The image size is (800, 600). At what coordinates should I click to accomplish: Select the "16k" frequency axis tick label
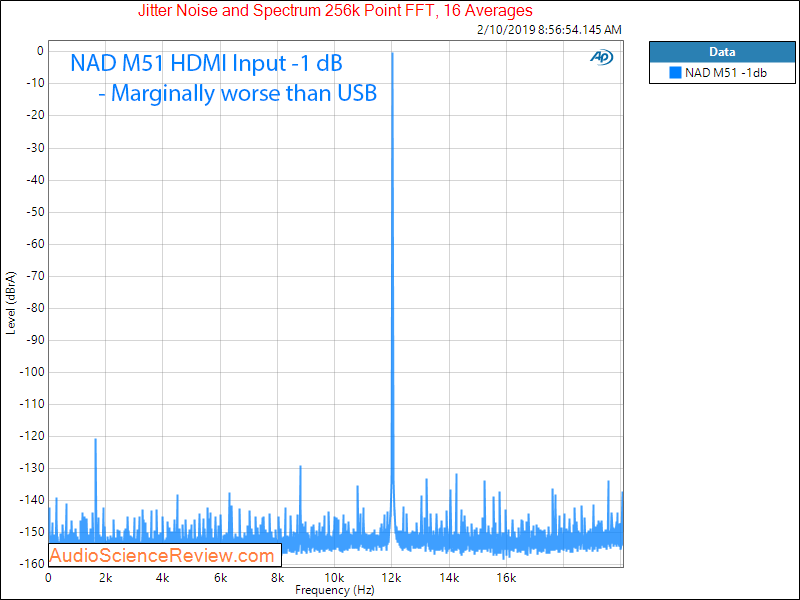(507, 578)
